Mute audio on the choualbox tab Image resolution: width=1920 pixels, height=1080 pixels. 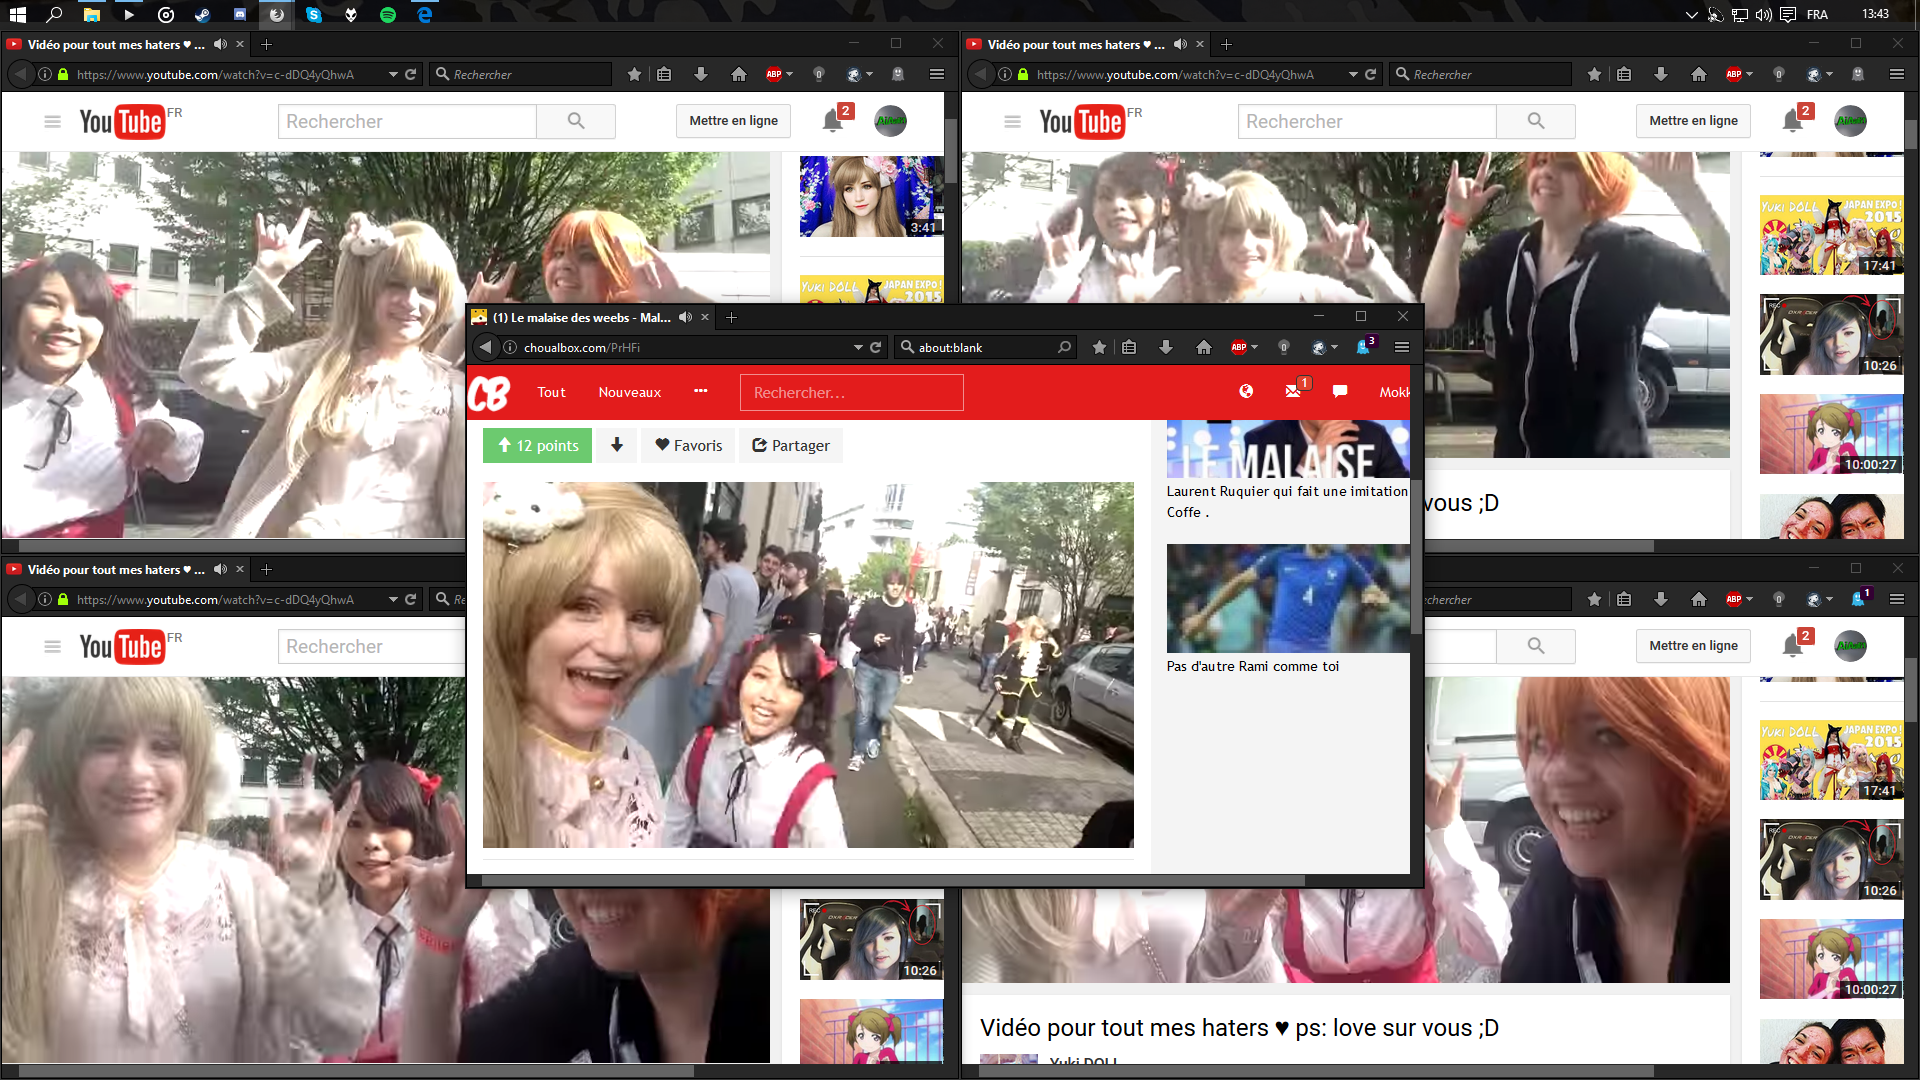(x=685, y=317)
